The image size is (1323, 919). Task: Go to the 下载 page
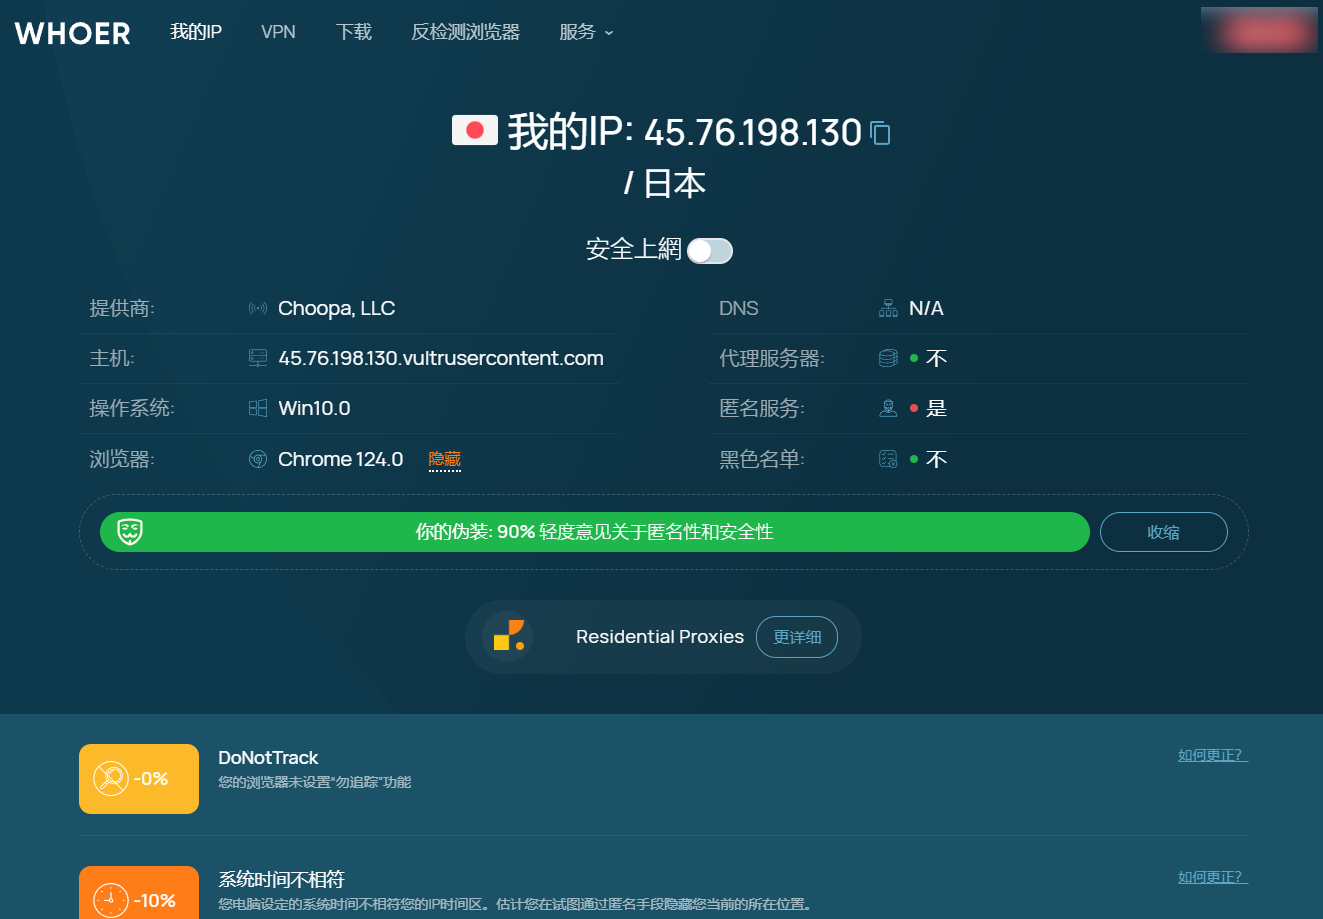tap(354, 32)
